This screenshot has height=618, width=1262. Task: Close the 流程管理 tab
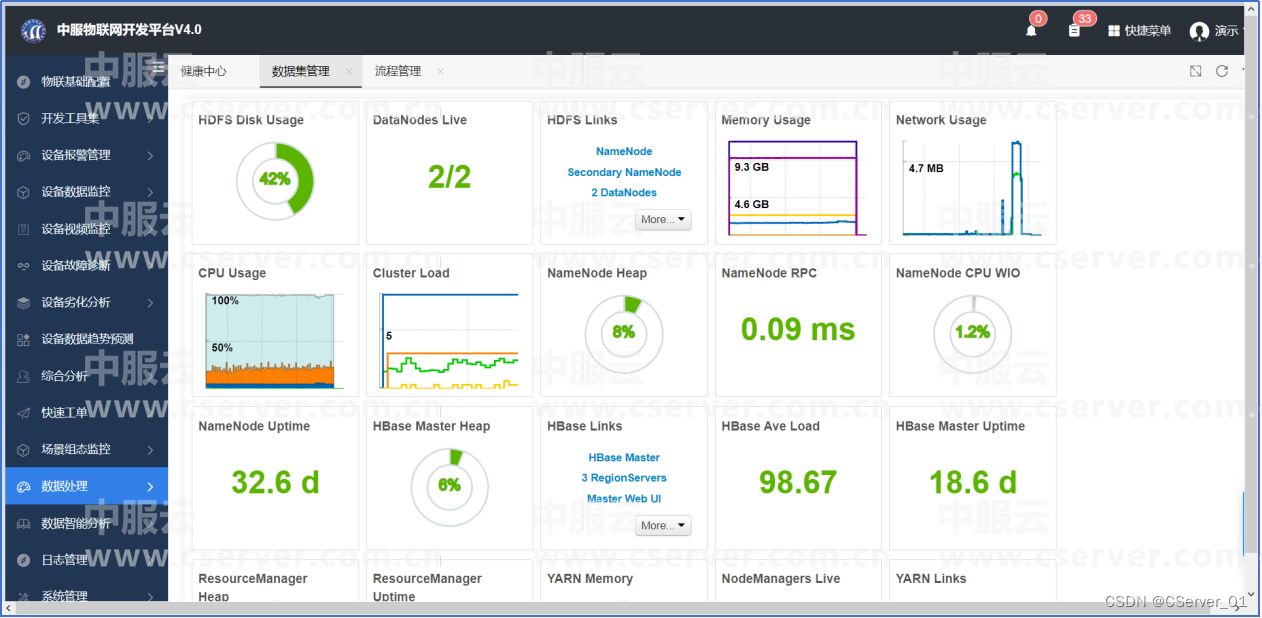click(440, 72)
